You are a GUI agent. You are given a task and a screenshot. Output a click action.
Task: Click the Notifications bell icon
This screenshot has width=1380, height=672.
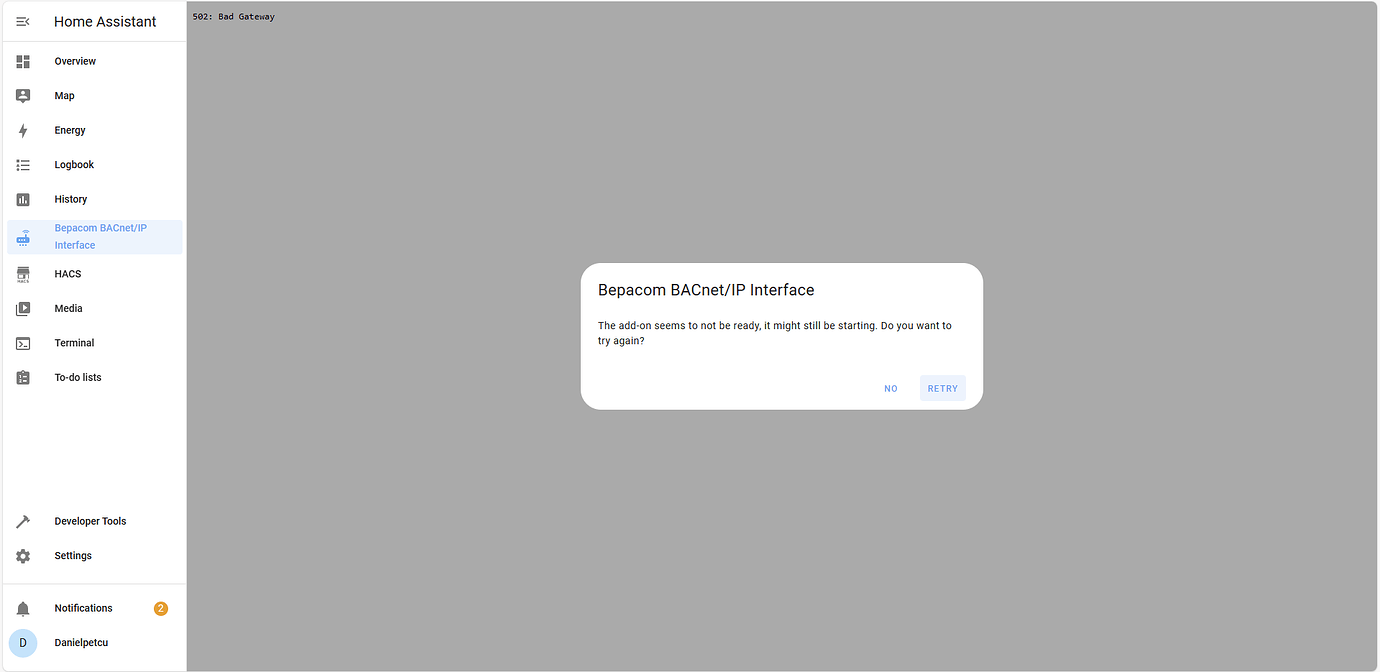coord(23,608)
